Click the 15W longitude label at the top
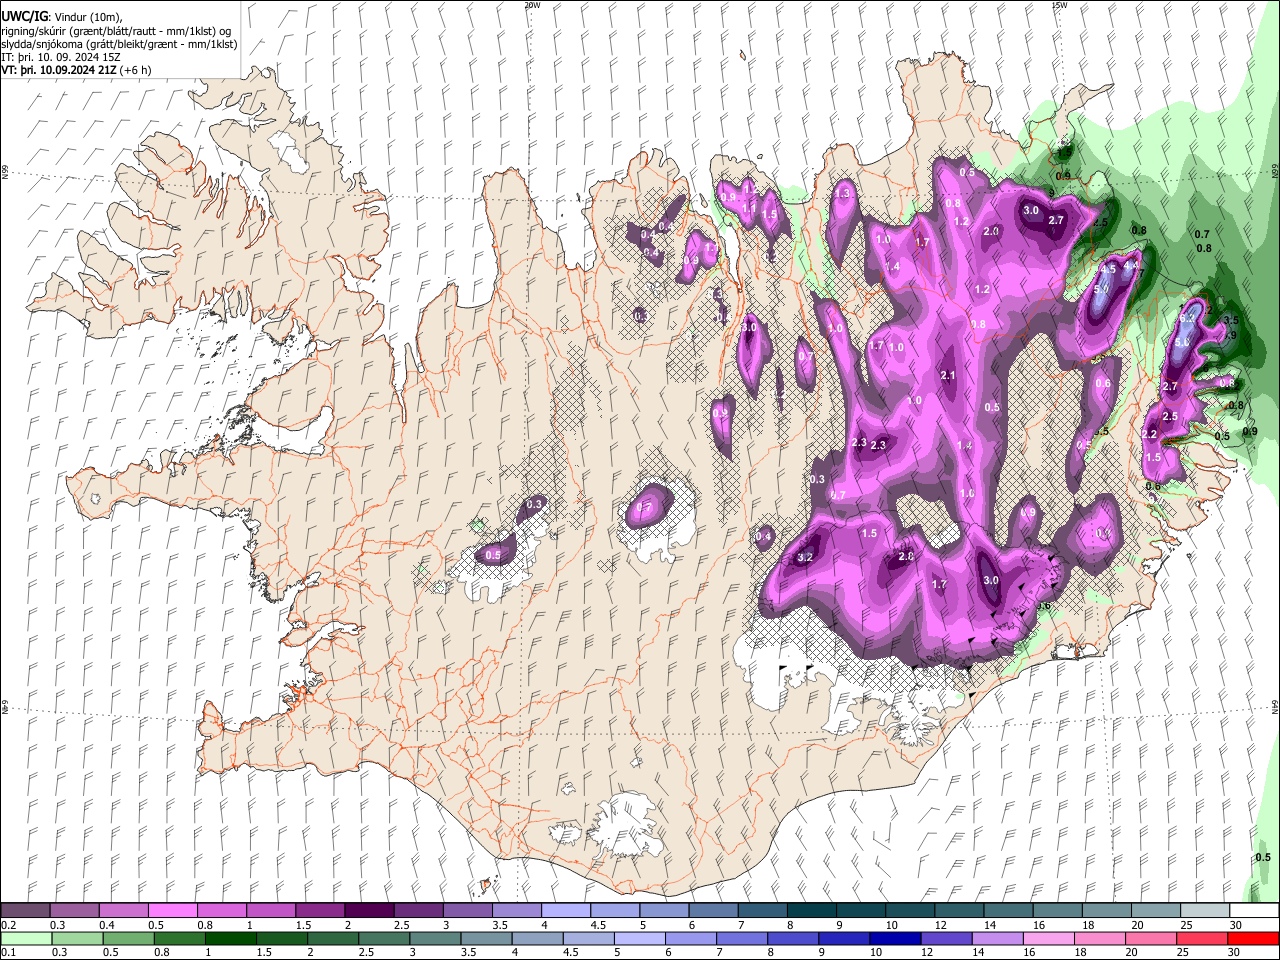The width and height of the screenshot is (1280, 960). (1059, 5)
